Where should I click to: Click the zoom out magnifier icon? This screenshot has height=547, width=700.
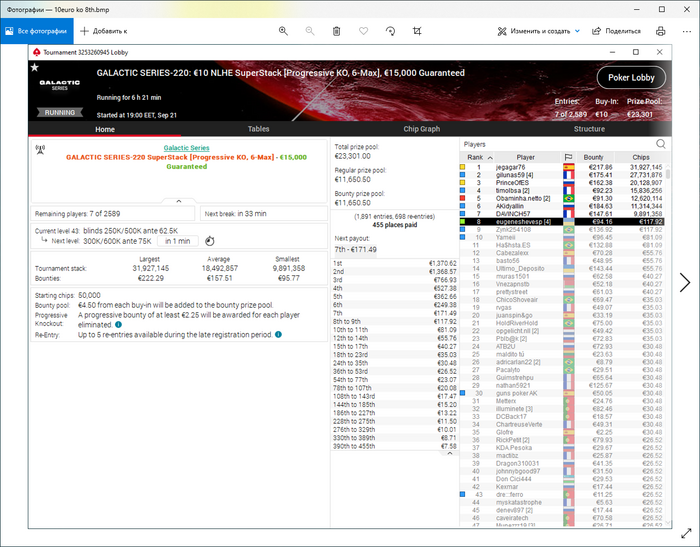tap(310, 31)
